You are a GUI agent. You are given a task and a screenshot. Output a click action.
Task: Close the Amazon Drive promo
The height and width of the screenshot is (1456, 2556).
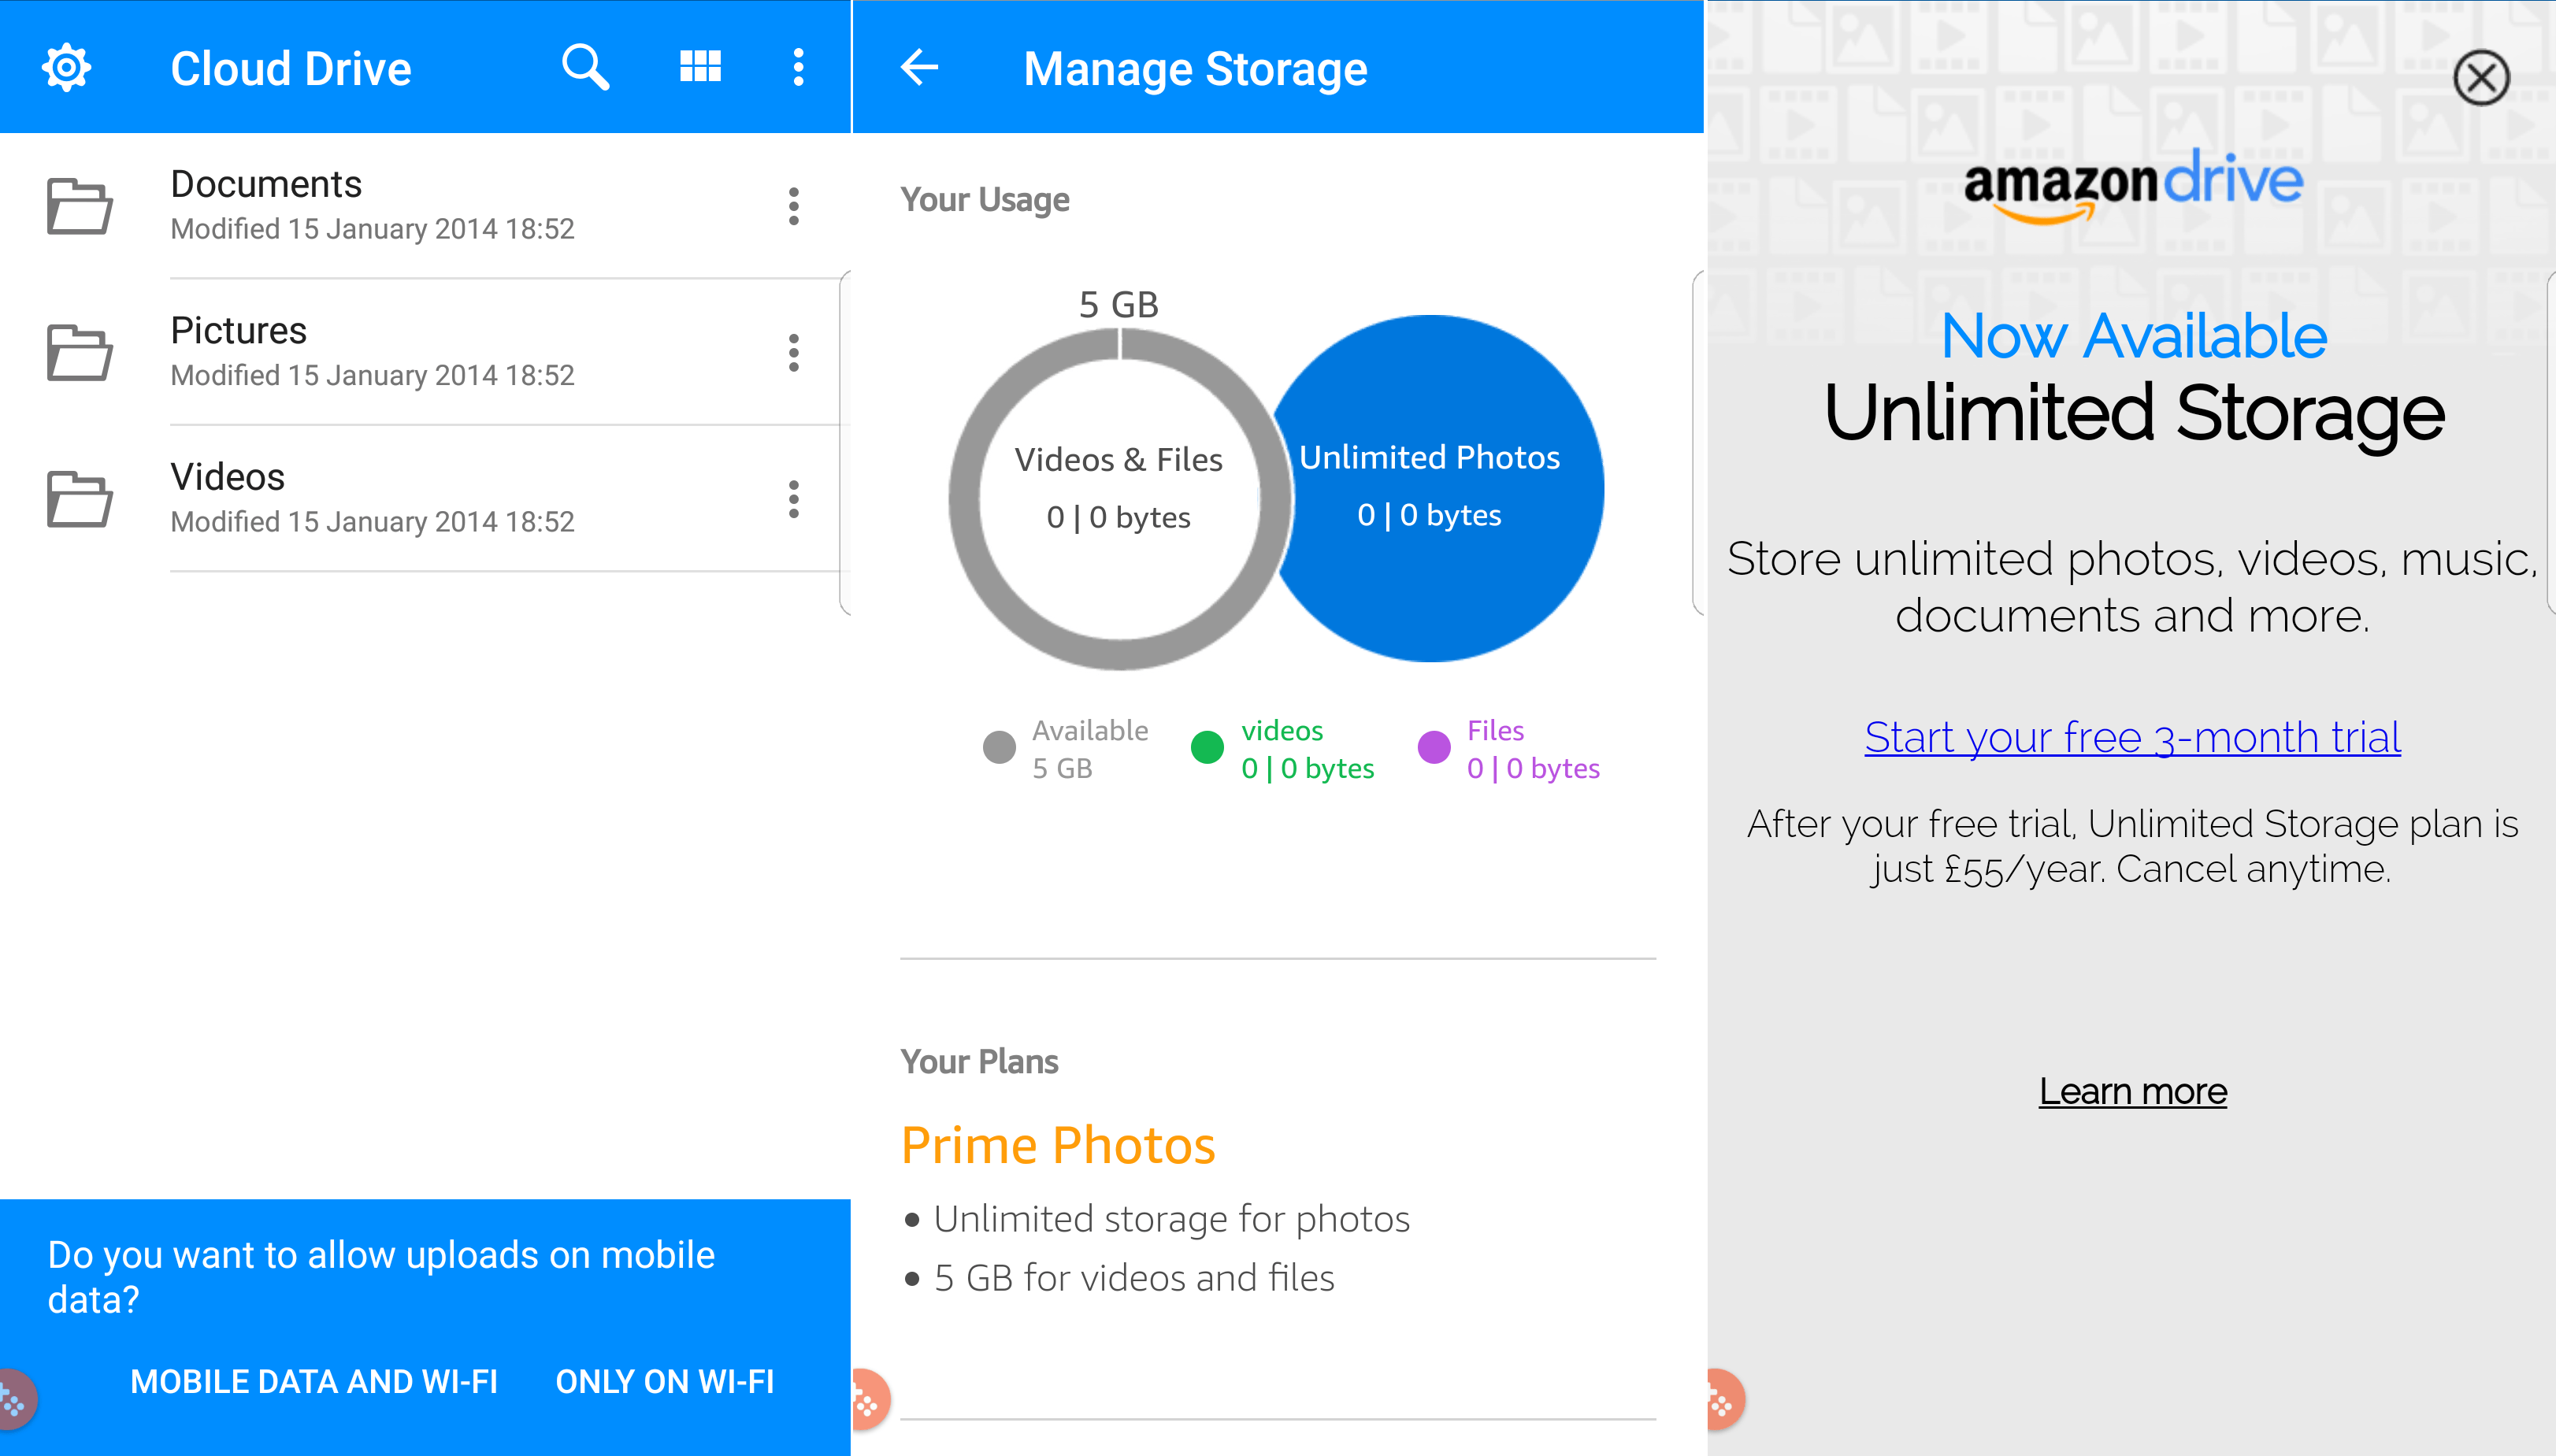2481,77
